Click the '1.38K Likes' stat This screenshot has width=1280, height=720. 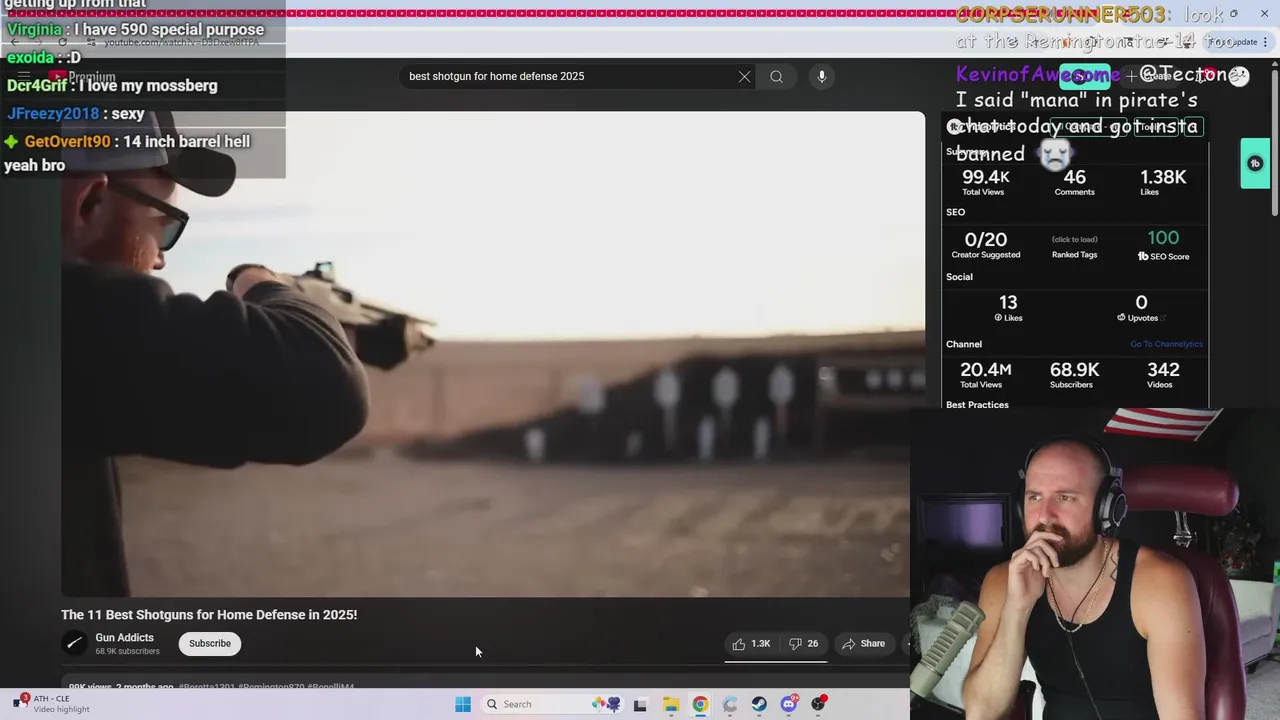point(1163,182)
